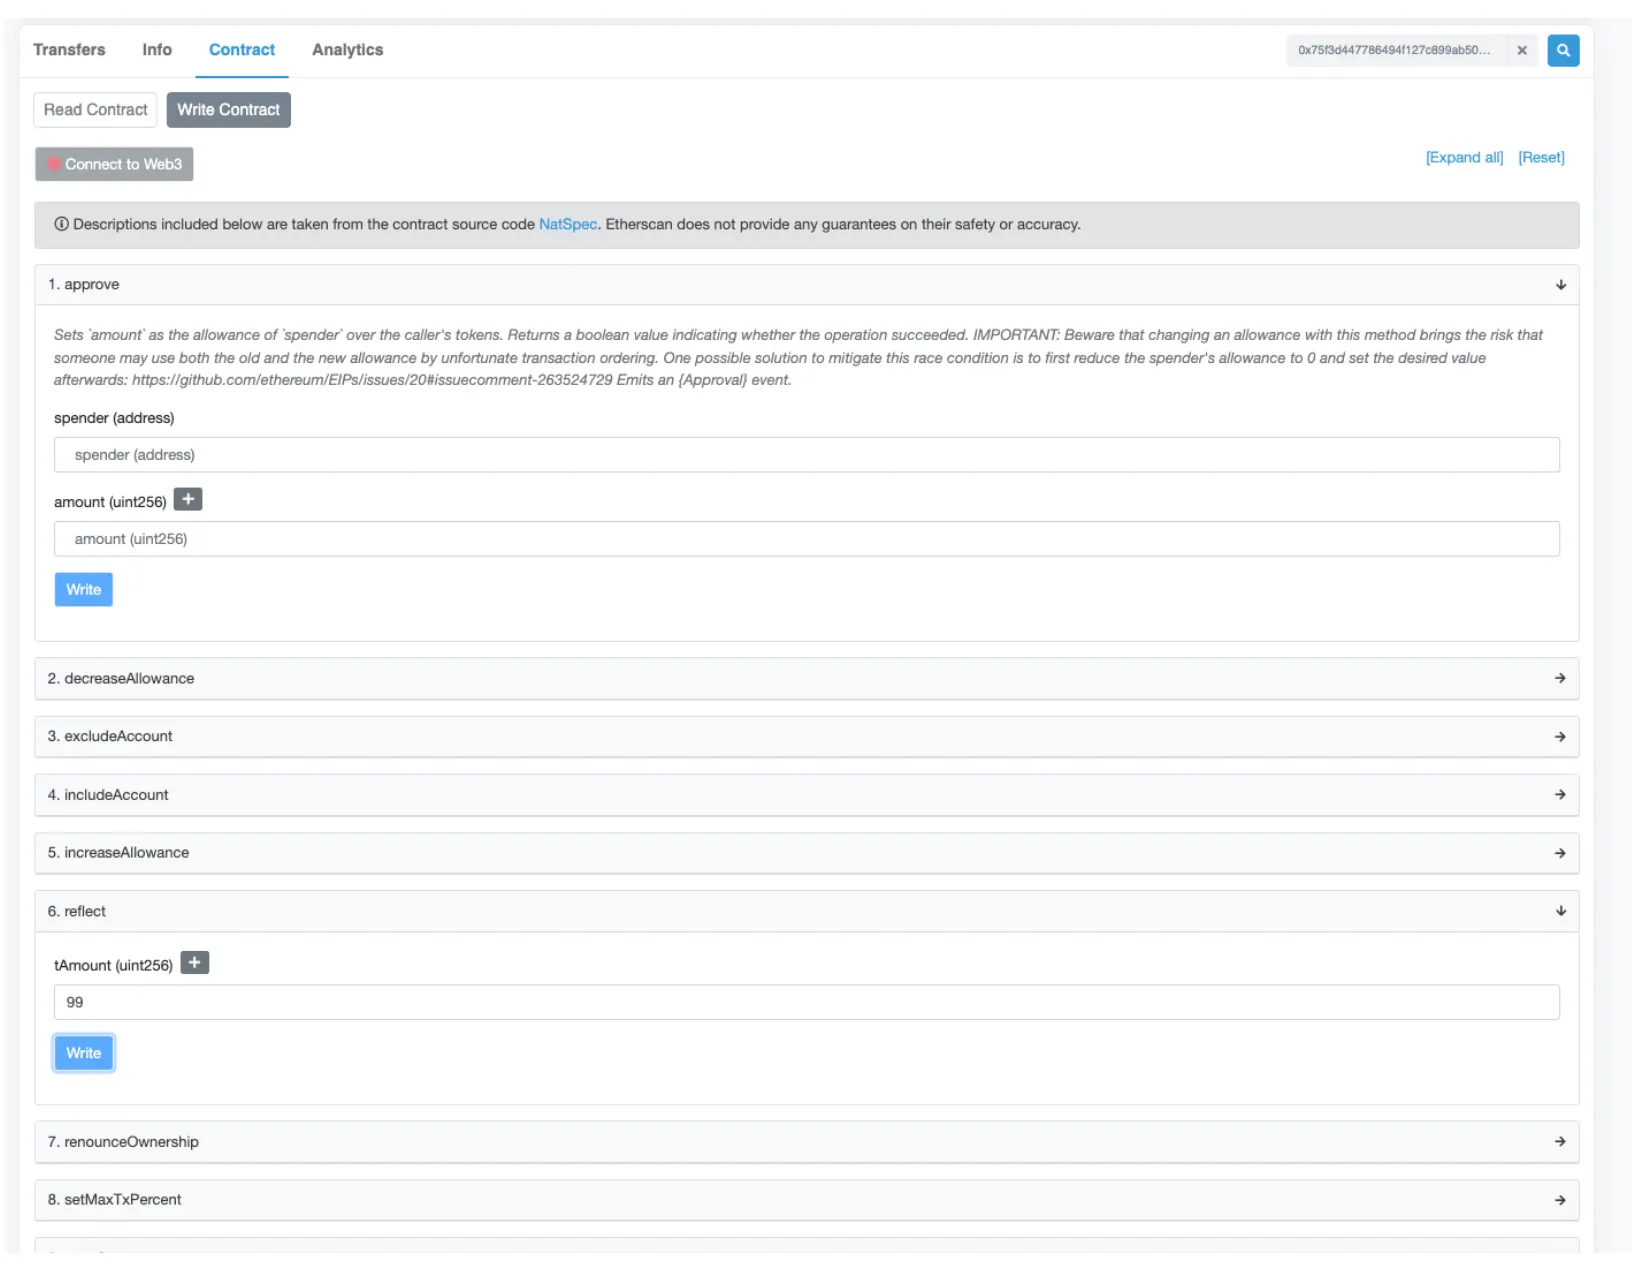Click the arrow icon on the decreaseAllowance row
The width and height of the screenshot is (1632, 1270).
pos(1560,678)
